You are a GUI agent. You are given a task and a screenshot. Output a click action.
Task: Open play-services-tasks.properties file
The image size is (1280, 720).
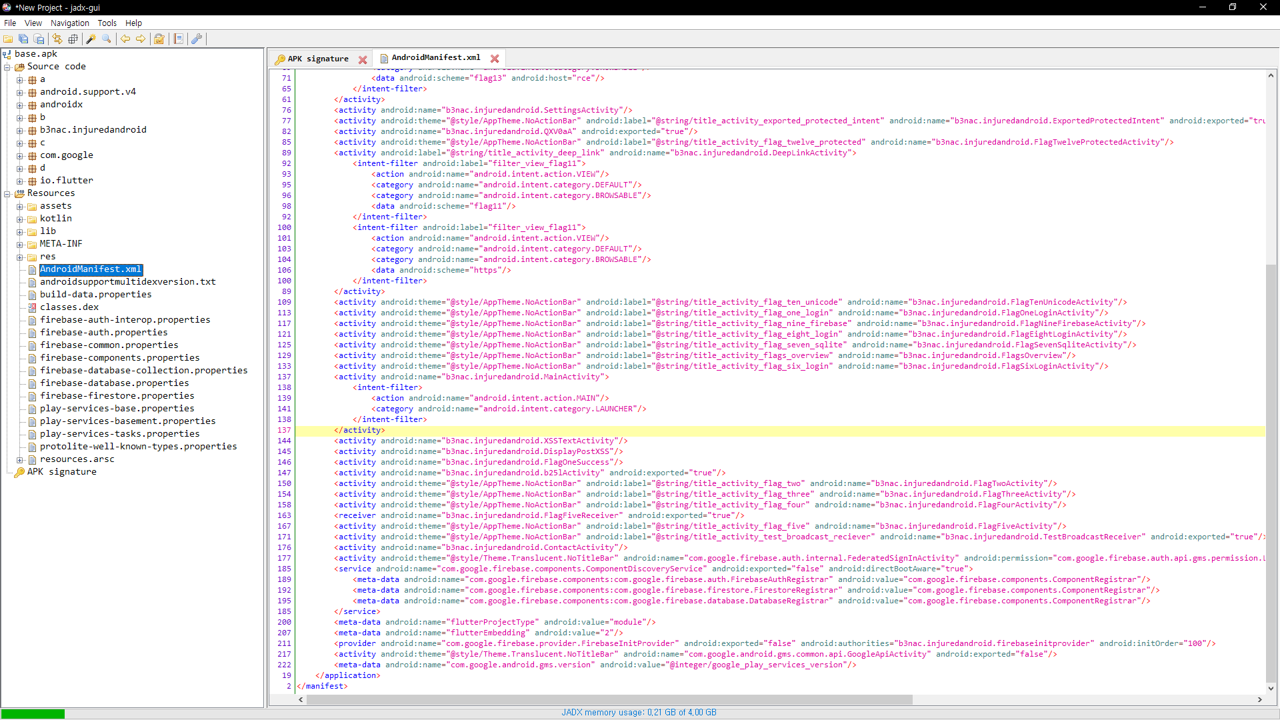click(120, 434)
